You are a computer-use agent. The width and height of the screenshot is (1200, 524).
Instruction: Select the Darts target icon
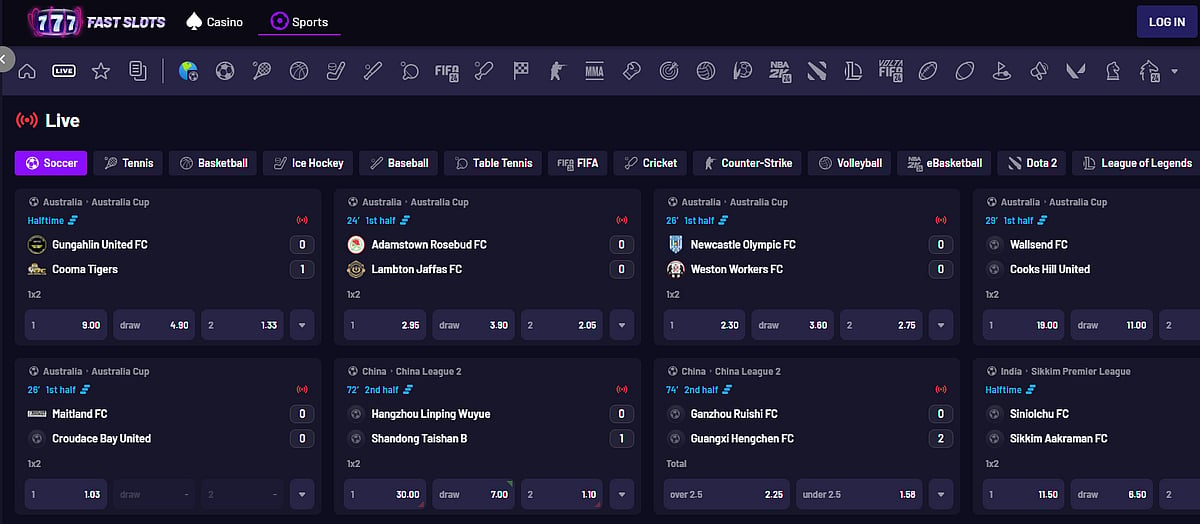click(x=668, y=71)
